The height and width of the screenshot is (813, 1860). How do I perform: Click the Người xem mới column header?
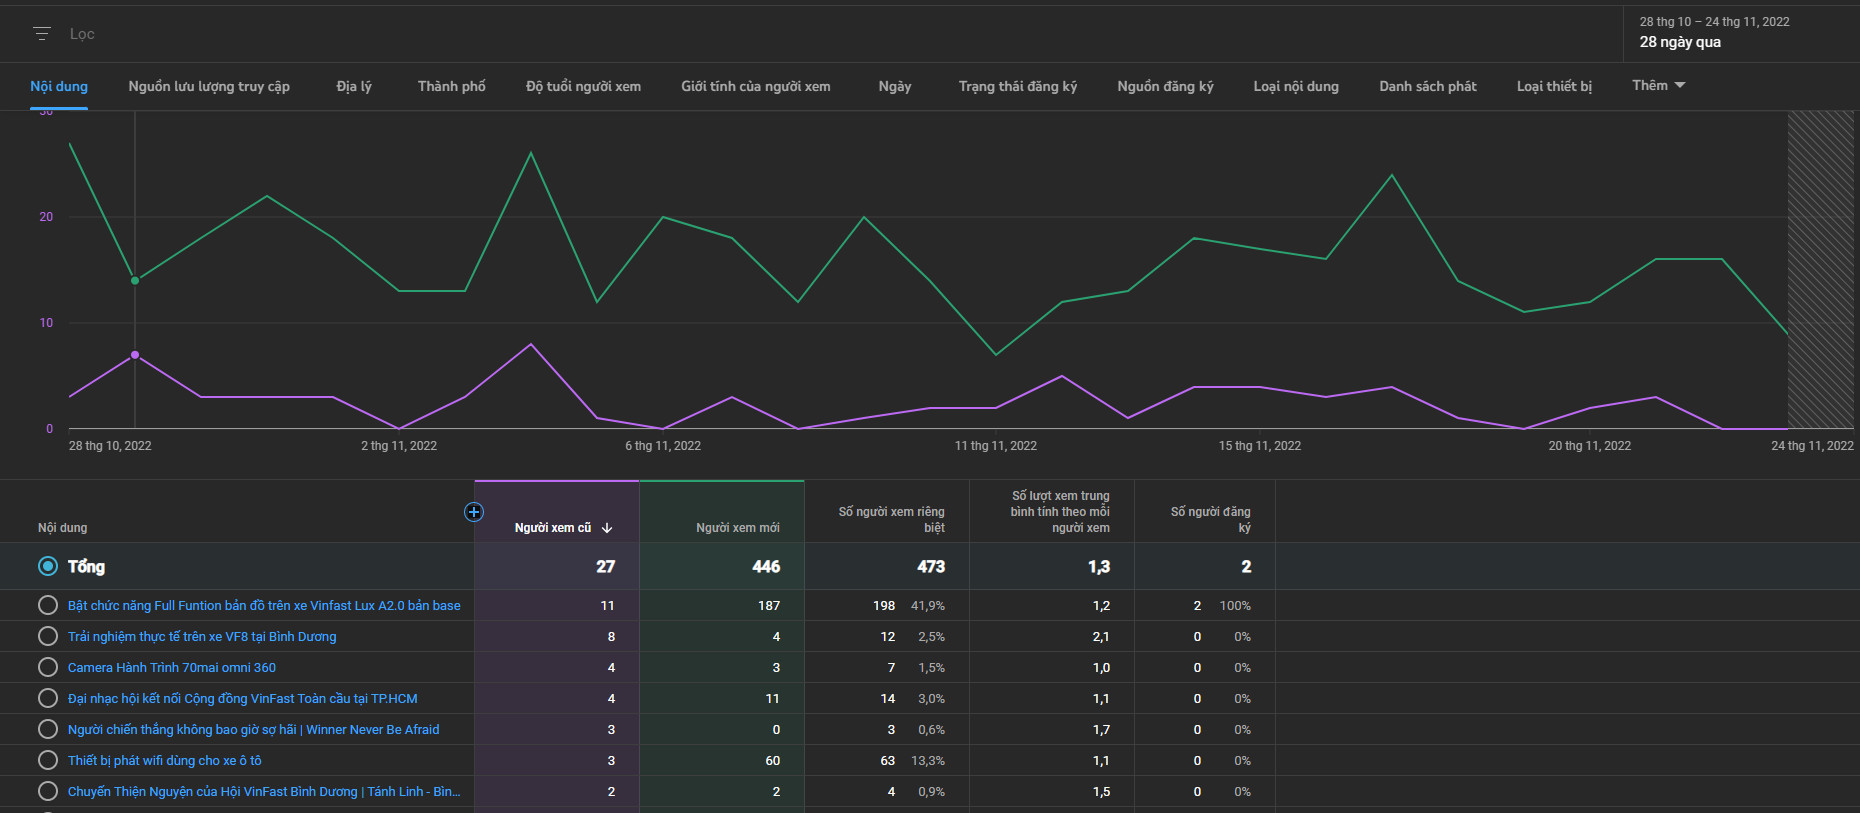tap(737, 528)
